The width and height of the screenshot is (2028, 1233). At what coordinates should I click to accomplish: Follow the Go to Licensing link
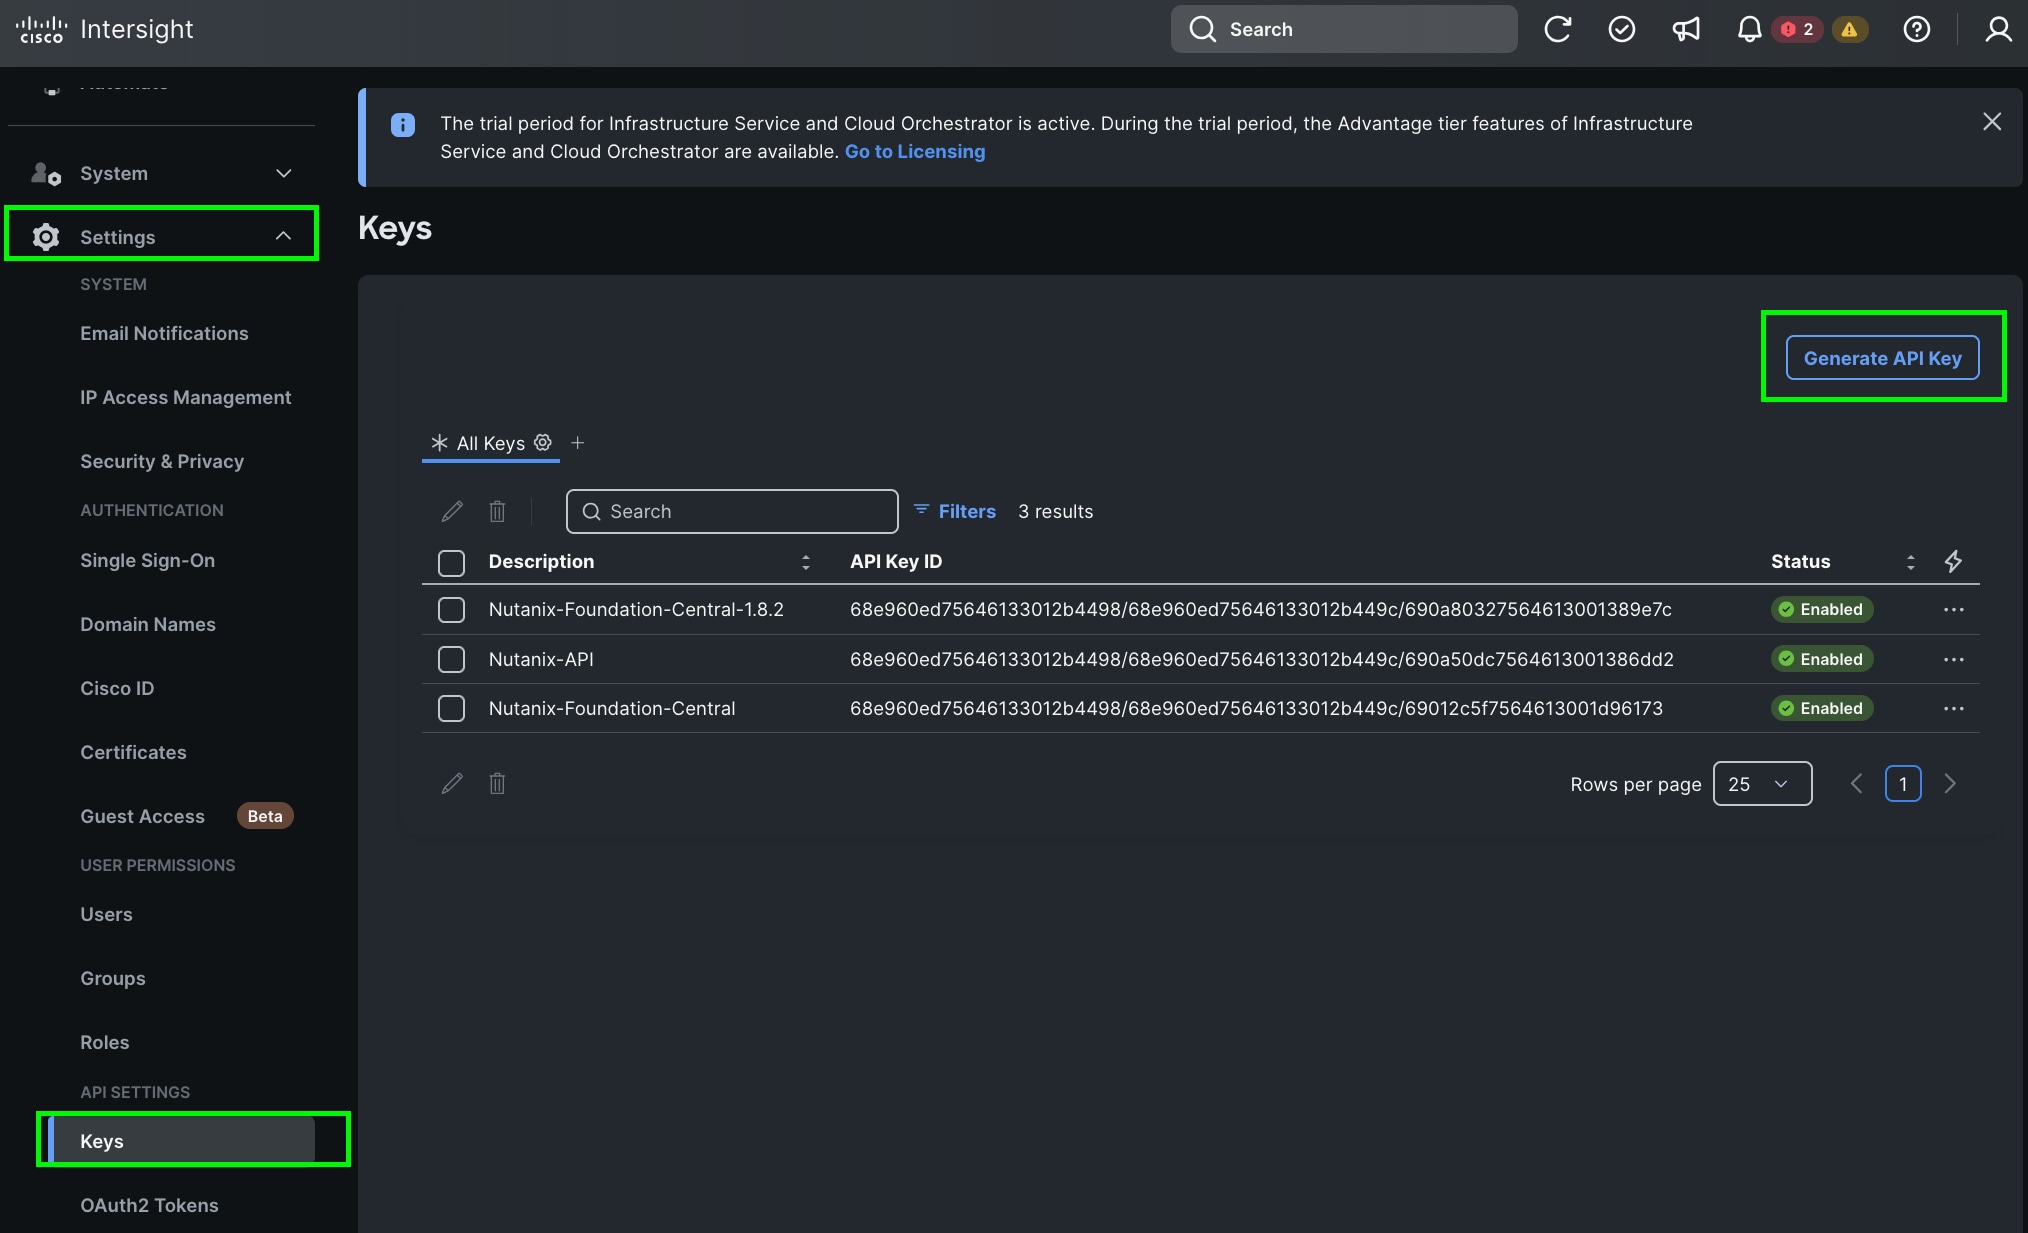click(x=914, y=151)
